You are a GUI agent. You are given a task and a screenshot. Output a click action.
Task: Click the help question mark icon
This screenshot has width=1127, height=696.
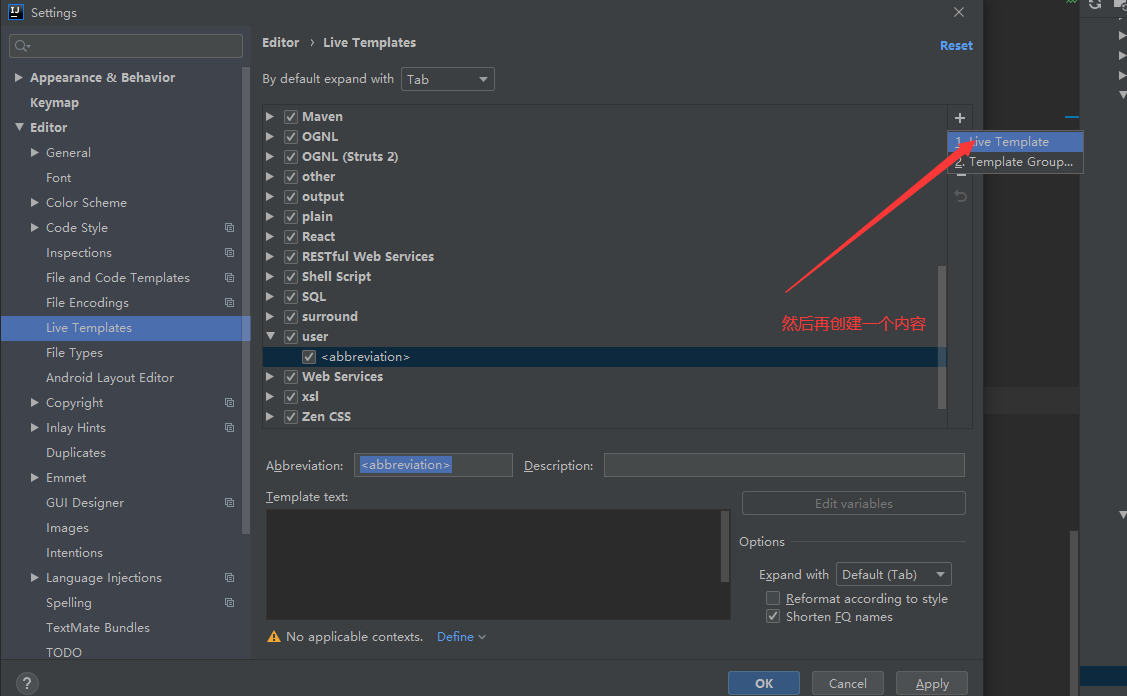(x=28, y=683)
